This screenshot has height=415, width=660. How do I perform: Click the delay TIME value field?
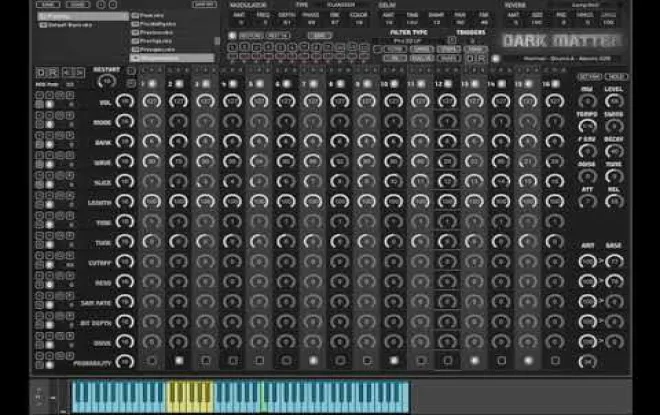coord(412,22)
